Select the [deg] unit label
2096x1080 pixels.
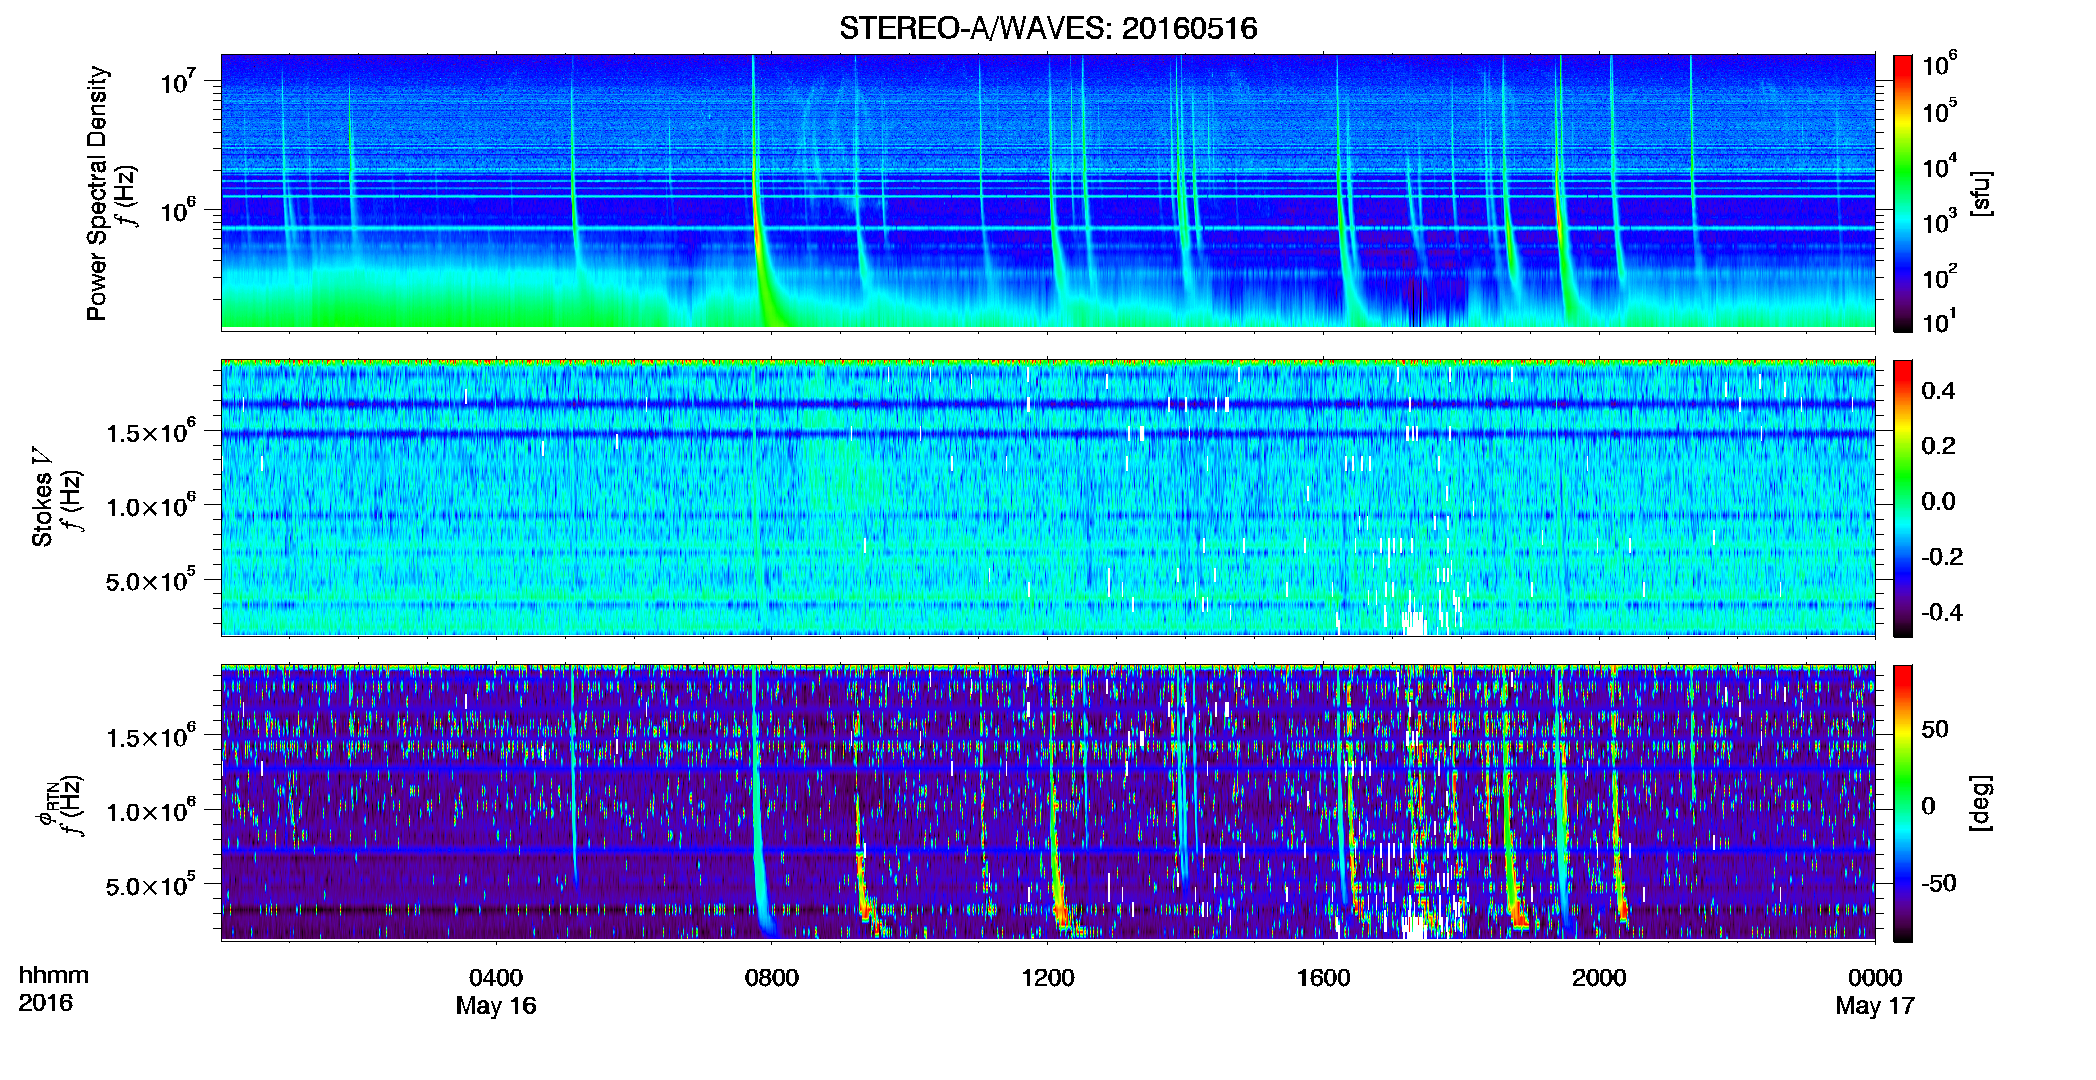[1982, 803]
